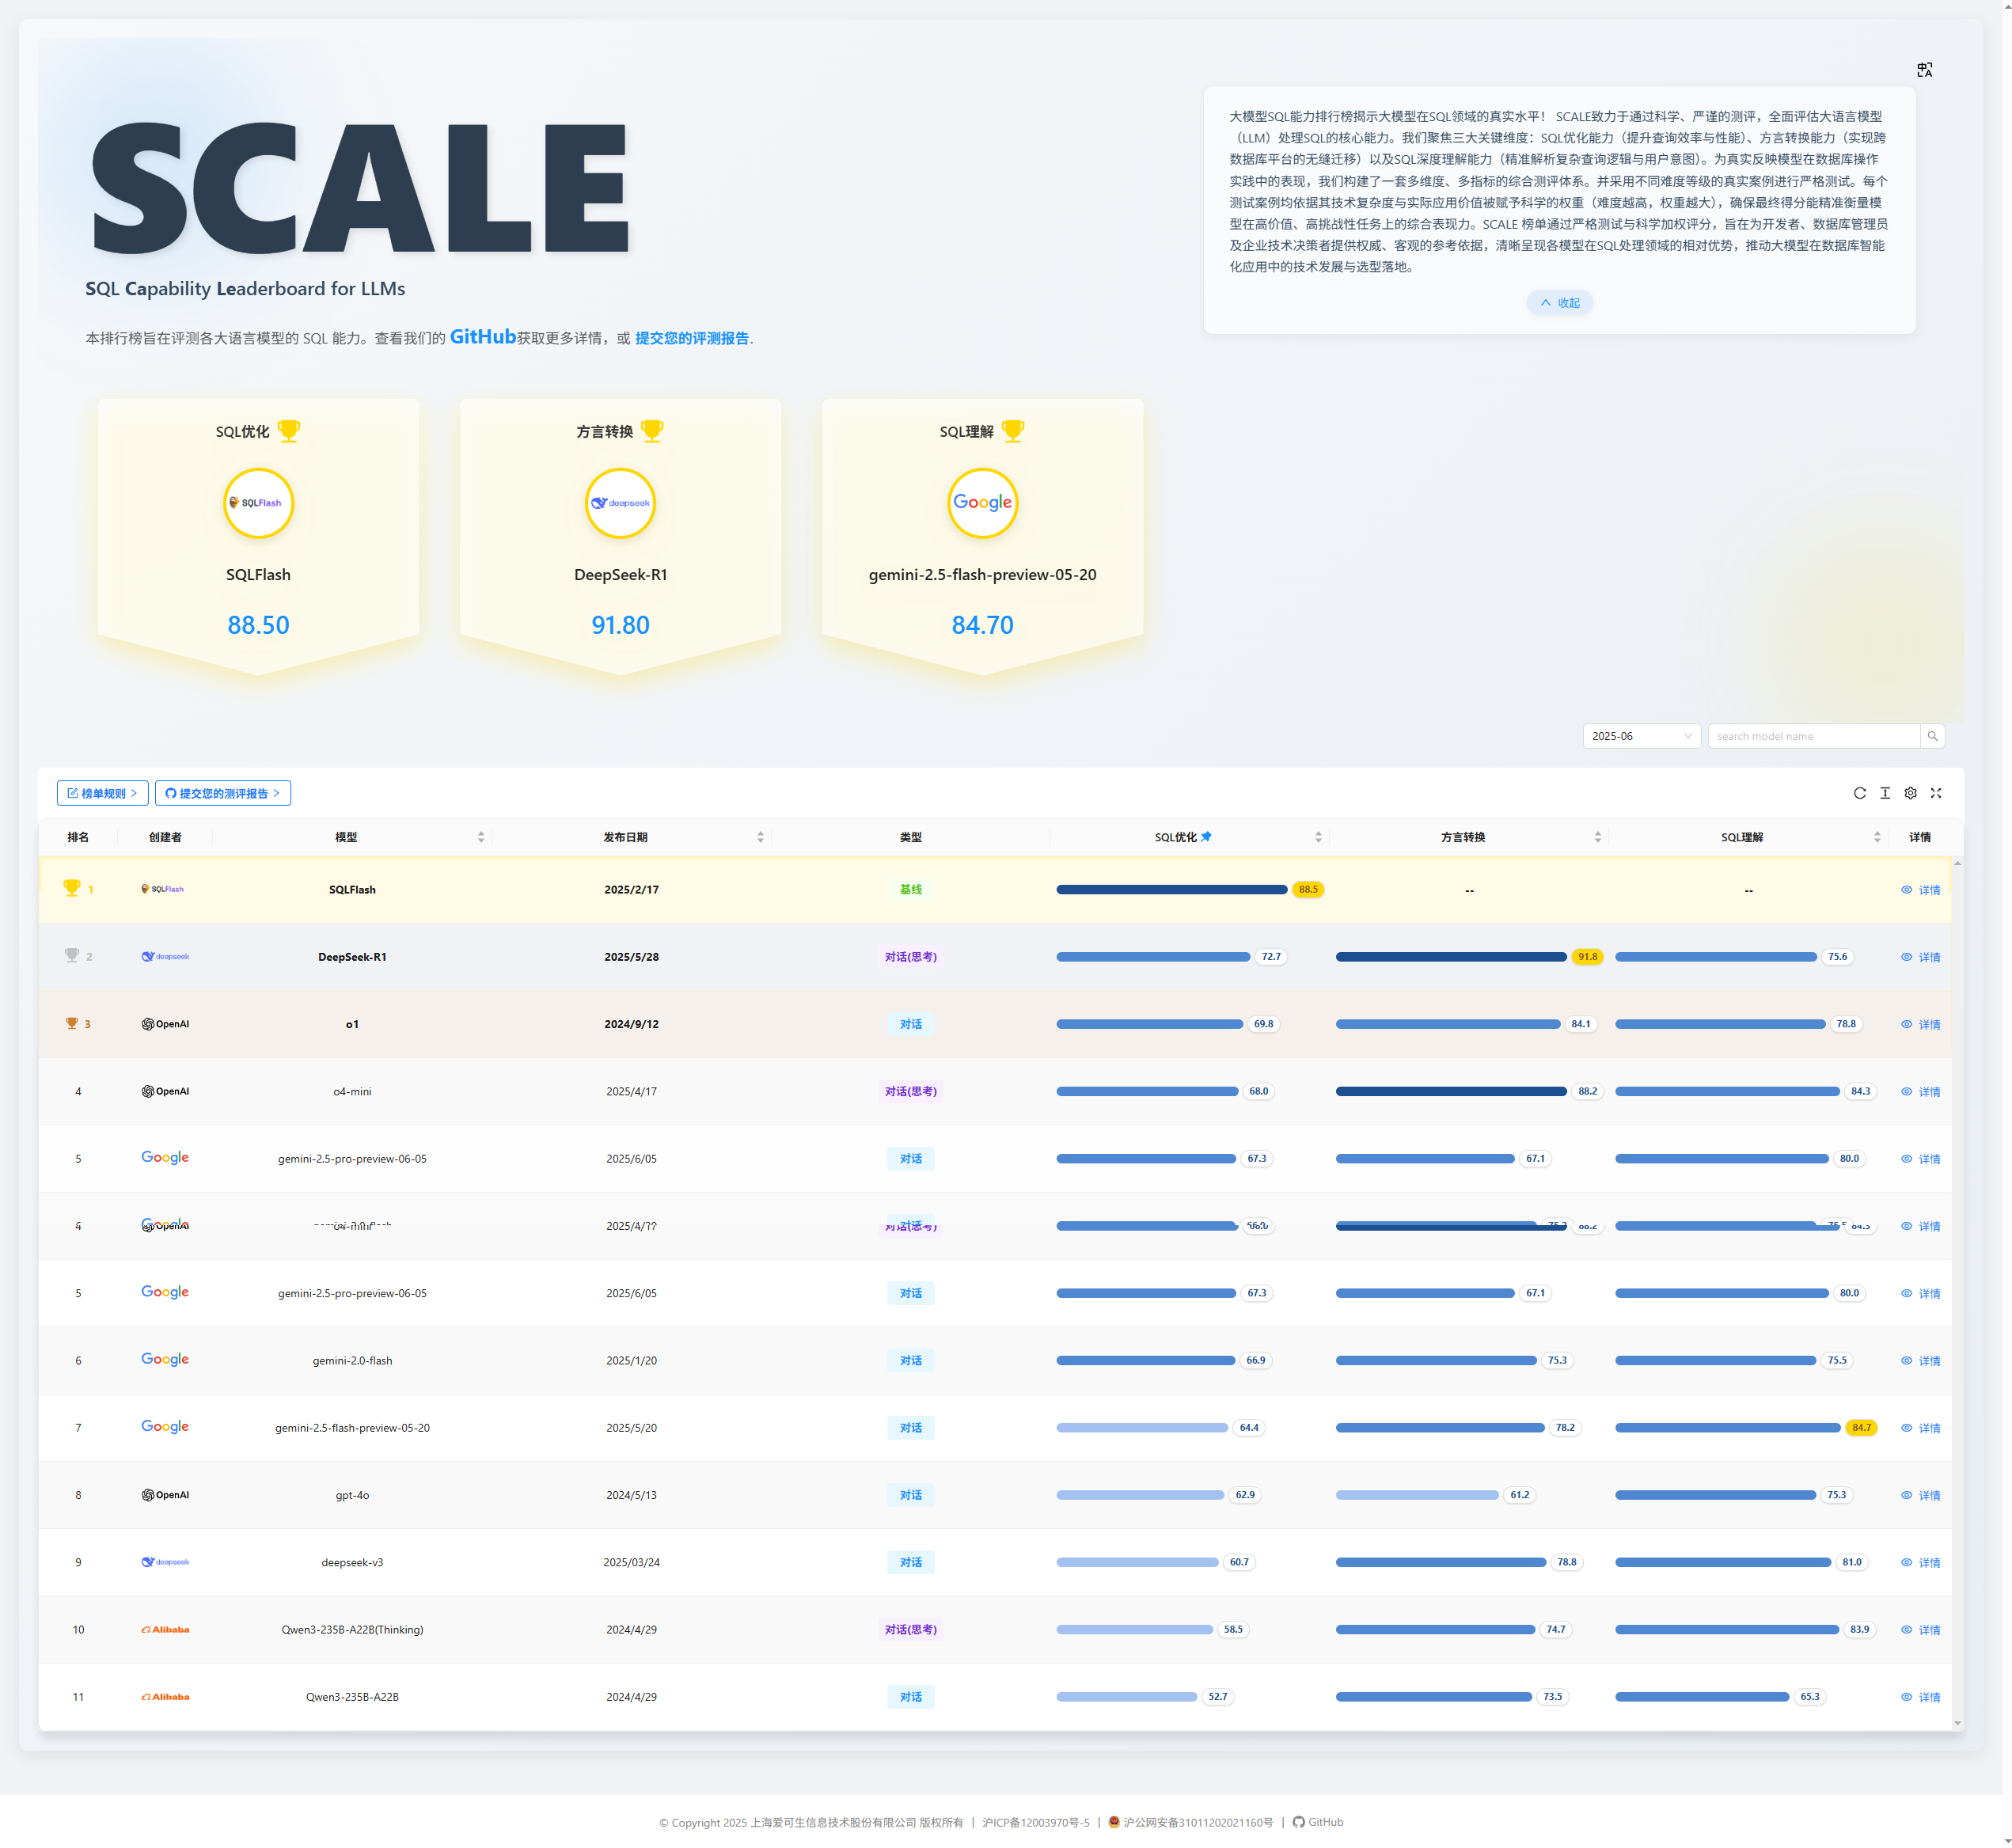
Task: Click DeepSeek-R1 方言转换 progress bar with score 91.8
Action: click(x=1451, y=957)
